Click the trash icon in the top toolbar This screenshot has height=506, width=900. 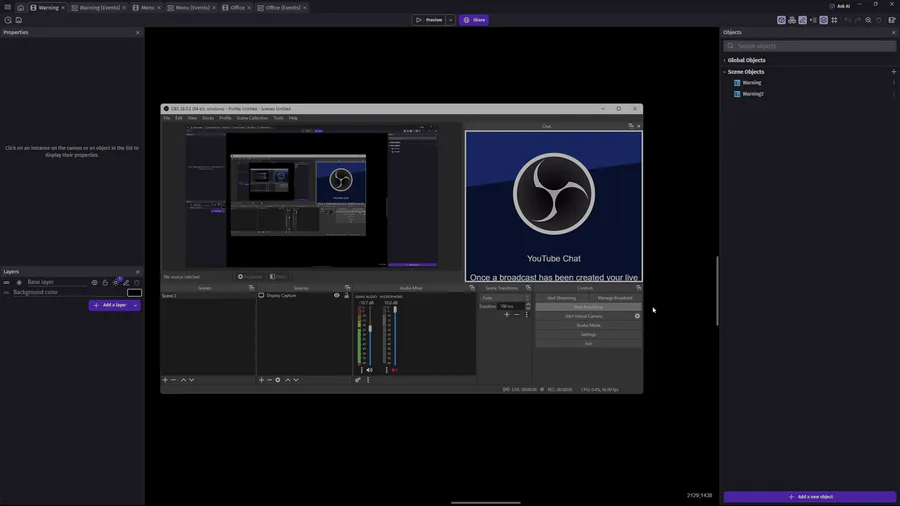tap(879, 20)
